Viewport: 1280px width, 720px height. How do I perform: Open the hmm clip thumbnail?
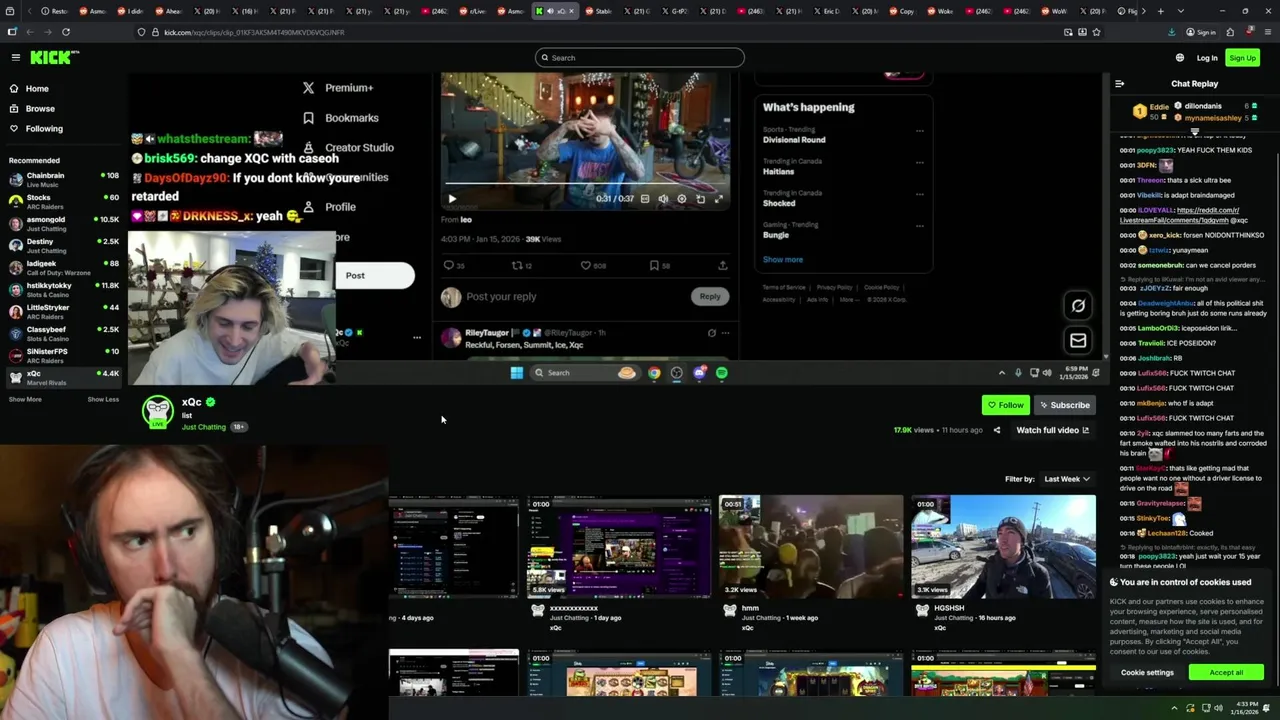(x=811, y=547)
